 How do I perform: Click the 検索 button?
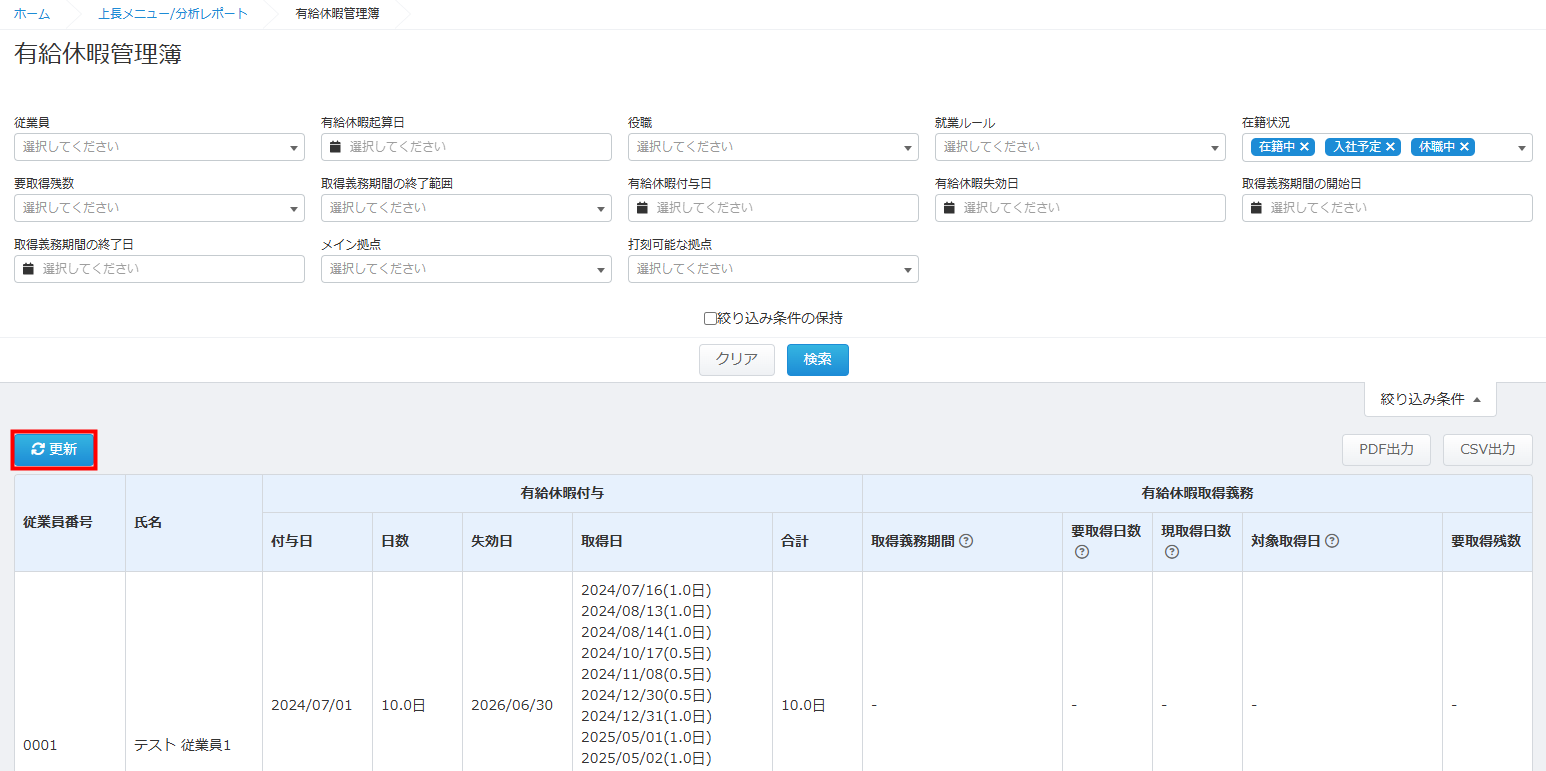point(817,360)
